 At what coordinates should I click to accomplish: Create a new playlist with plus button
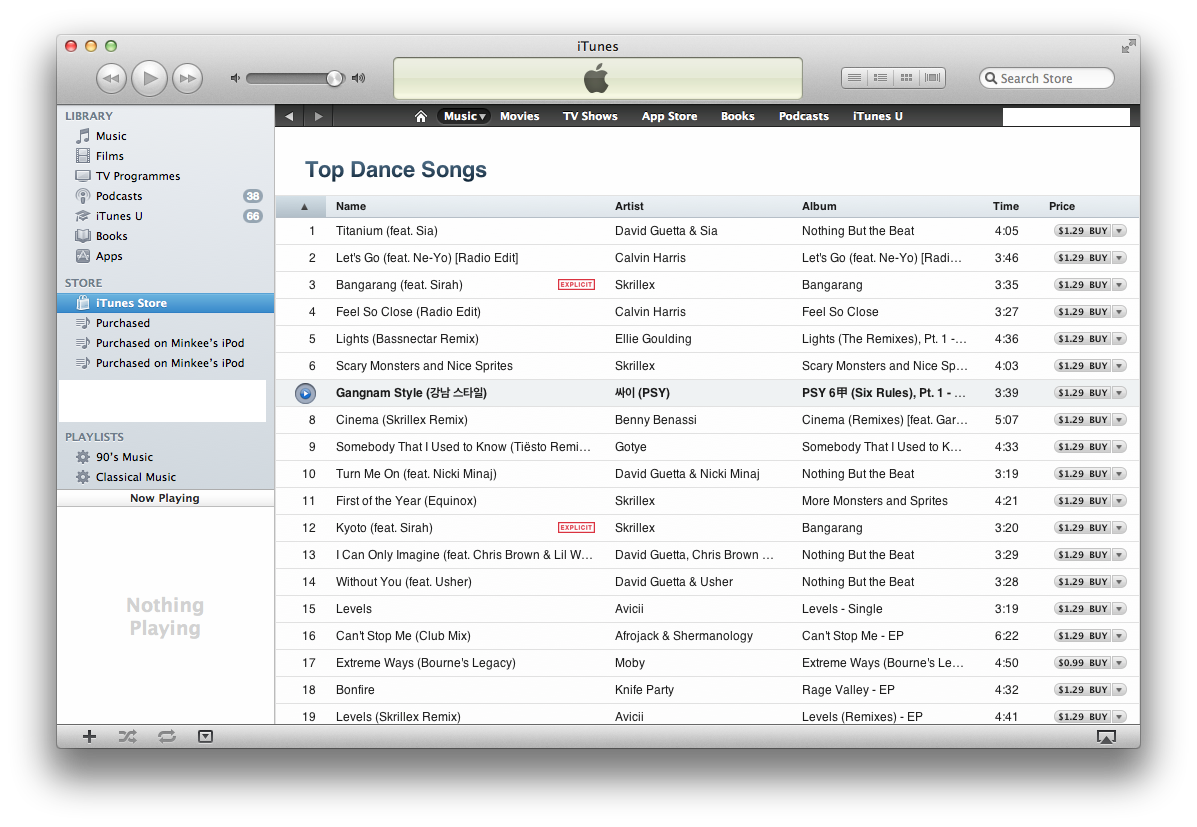coord(89,736)
